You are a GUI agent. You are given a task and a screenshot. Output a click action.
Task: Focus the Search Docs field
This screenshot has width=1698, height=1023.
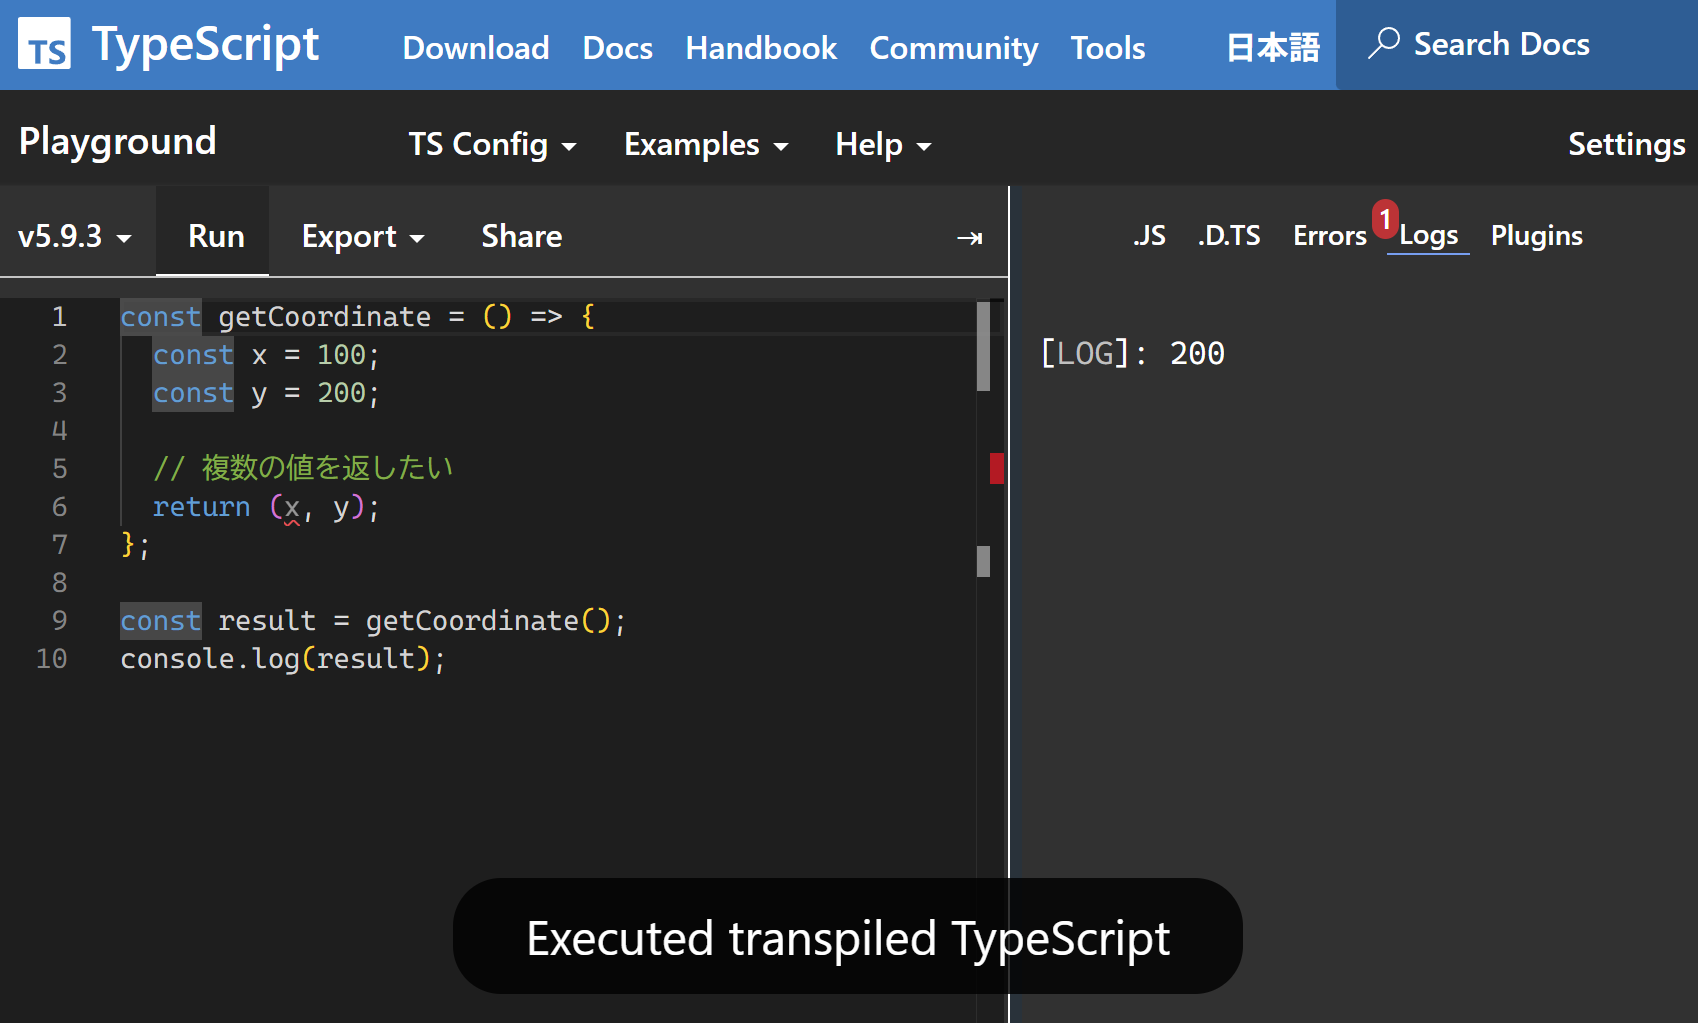click(x=1517, y=45)
